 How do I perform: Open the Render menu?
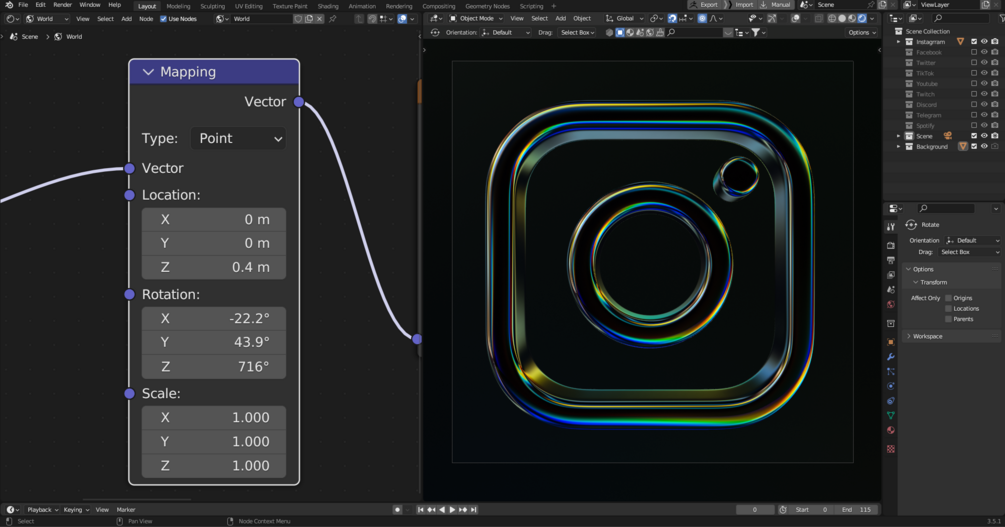(x=62, y=5)
